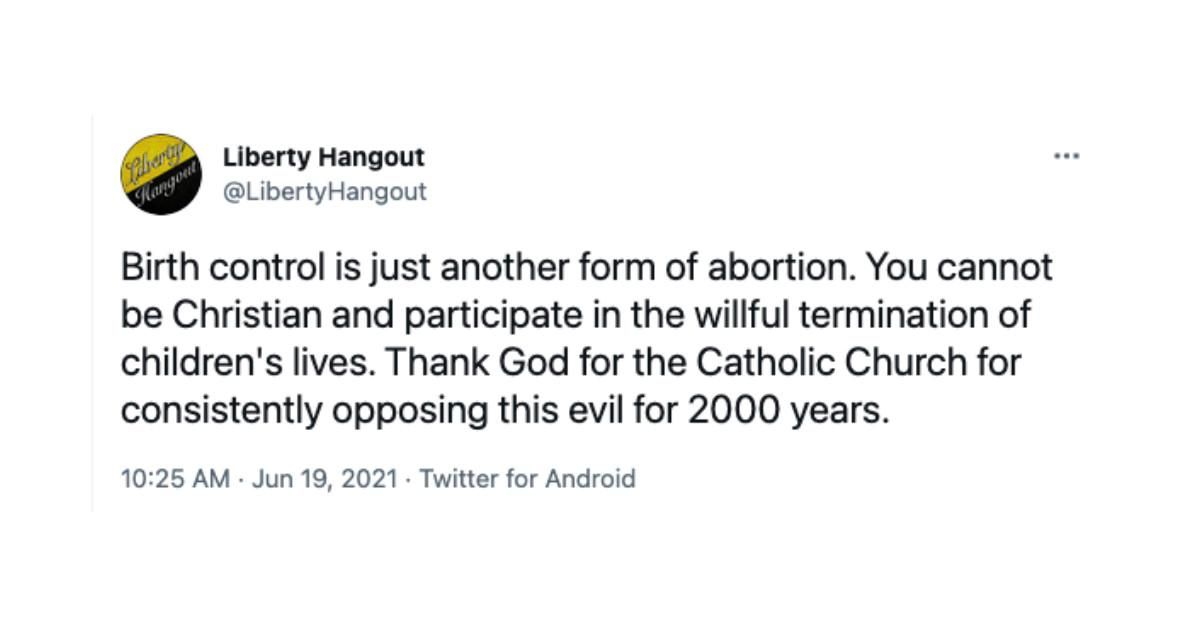Viewport: 1200px width, 628px height.
Task: Open the Twitter for Android source link
Action: [x=527, y=479]
